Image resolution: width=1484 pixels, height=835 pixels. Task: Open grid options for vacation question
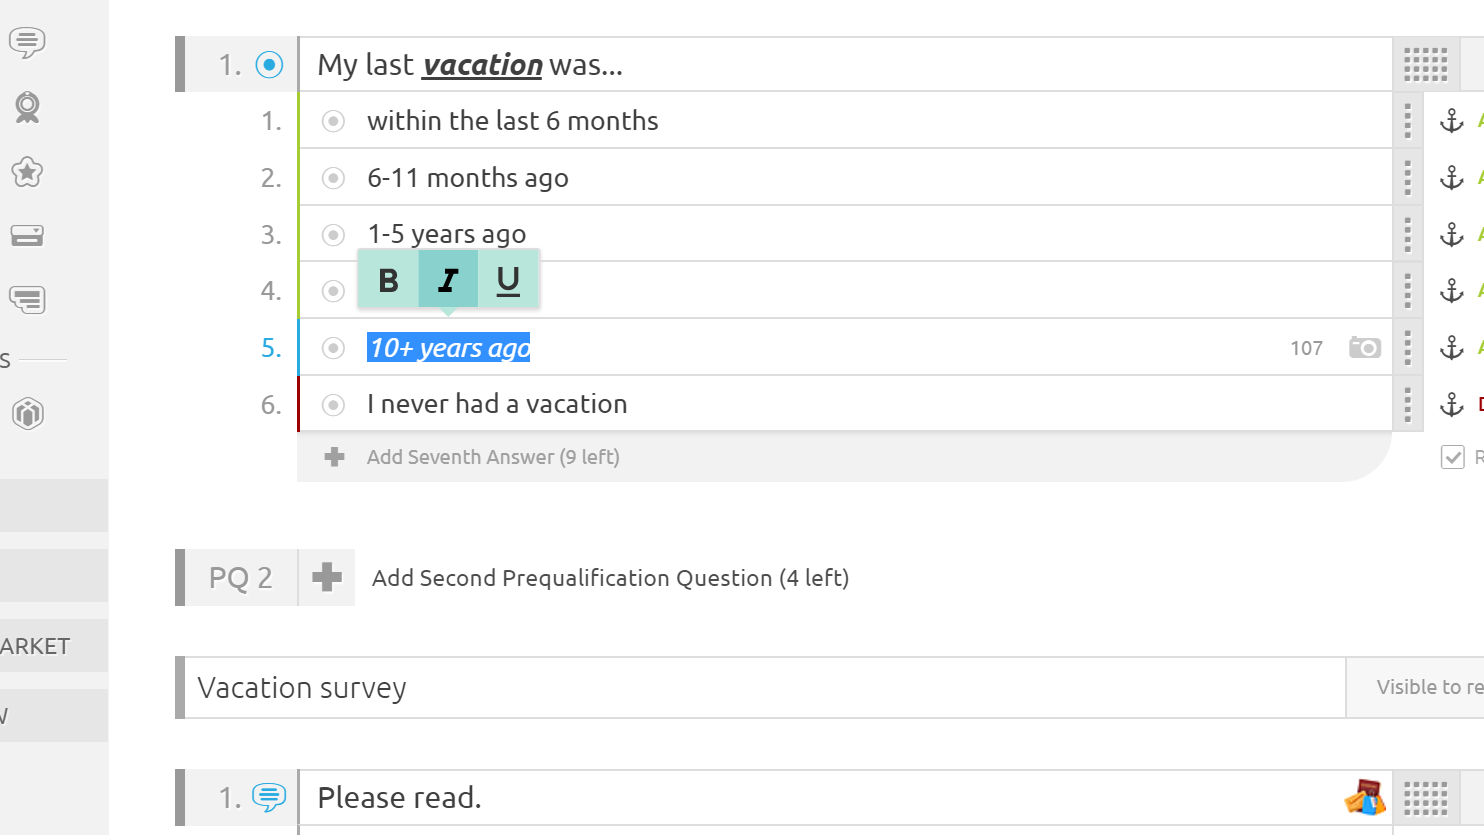pyautogui.click(x=1425, y=65)
